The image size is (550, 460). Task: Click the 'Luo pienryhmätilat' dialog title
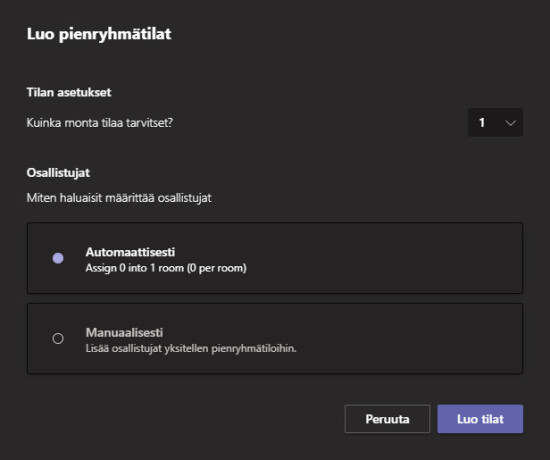pos(99,34)
